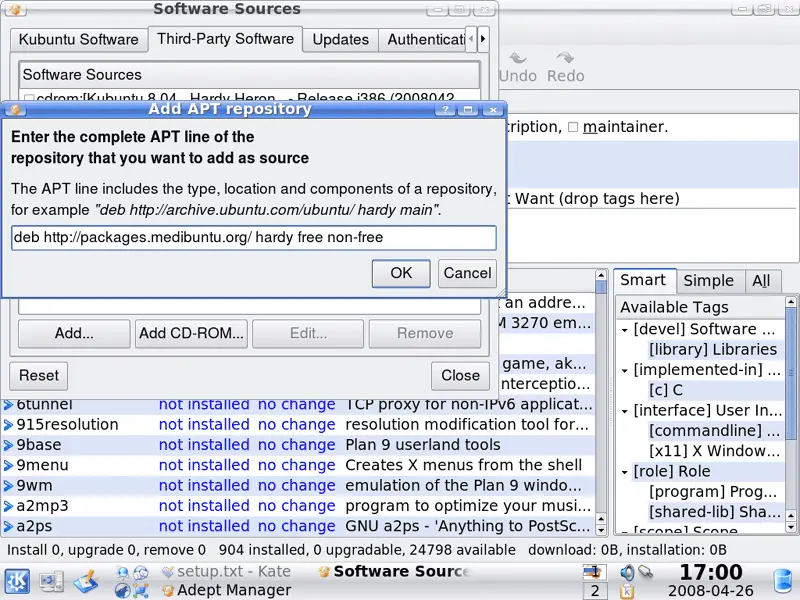The image size is (800, 600).
Task: Expand the 6tunnel package row arrow
Action: click(8, 405)
